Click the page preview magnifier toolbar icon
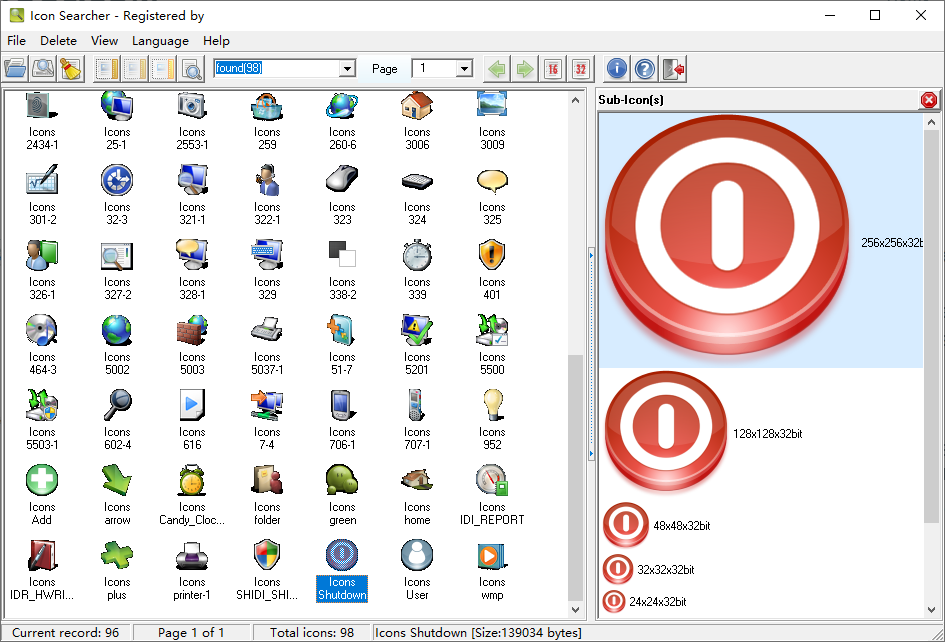This screenshot has width=945, height=642. [x=192, y=69]
